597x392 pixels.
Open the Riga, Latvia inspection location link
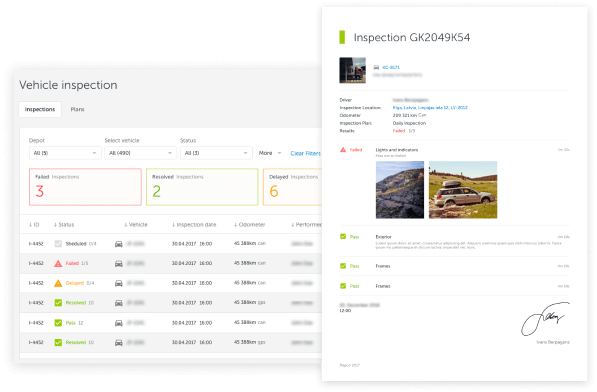430,108
